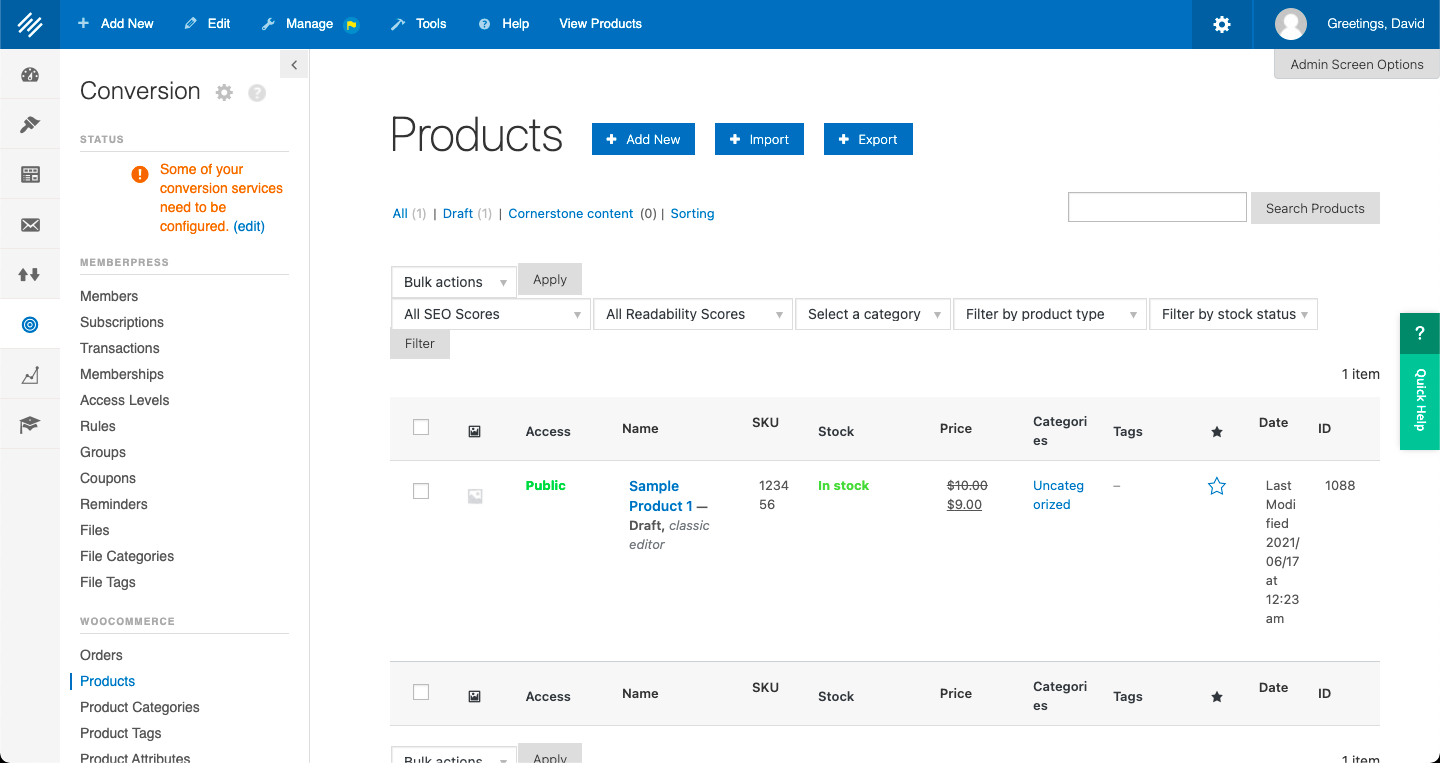Click the up-down arrows import/export icon
This screenshot has height=763, width=1440.
30,273
